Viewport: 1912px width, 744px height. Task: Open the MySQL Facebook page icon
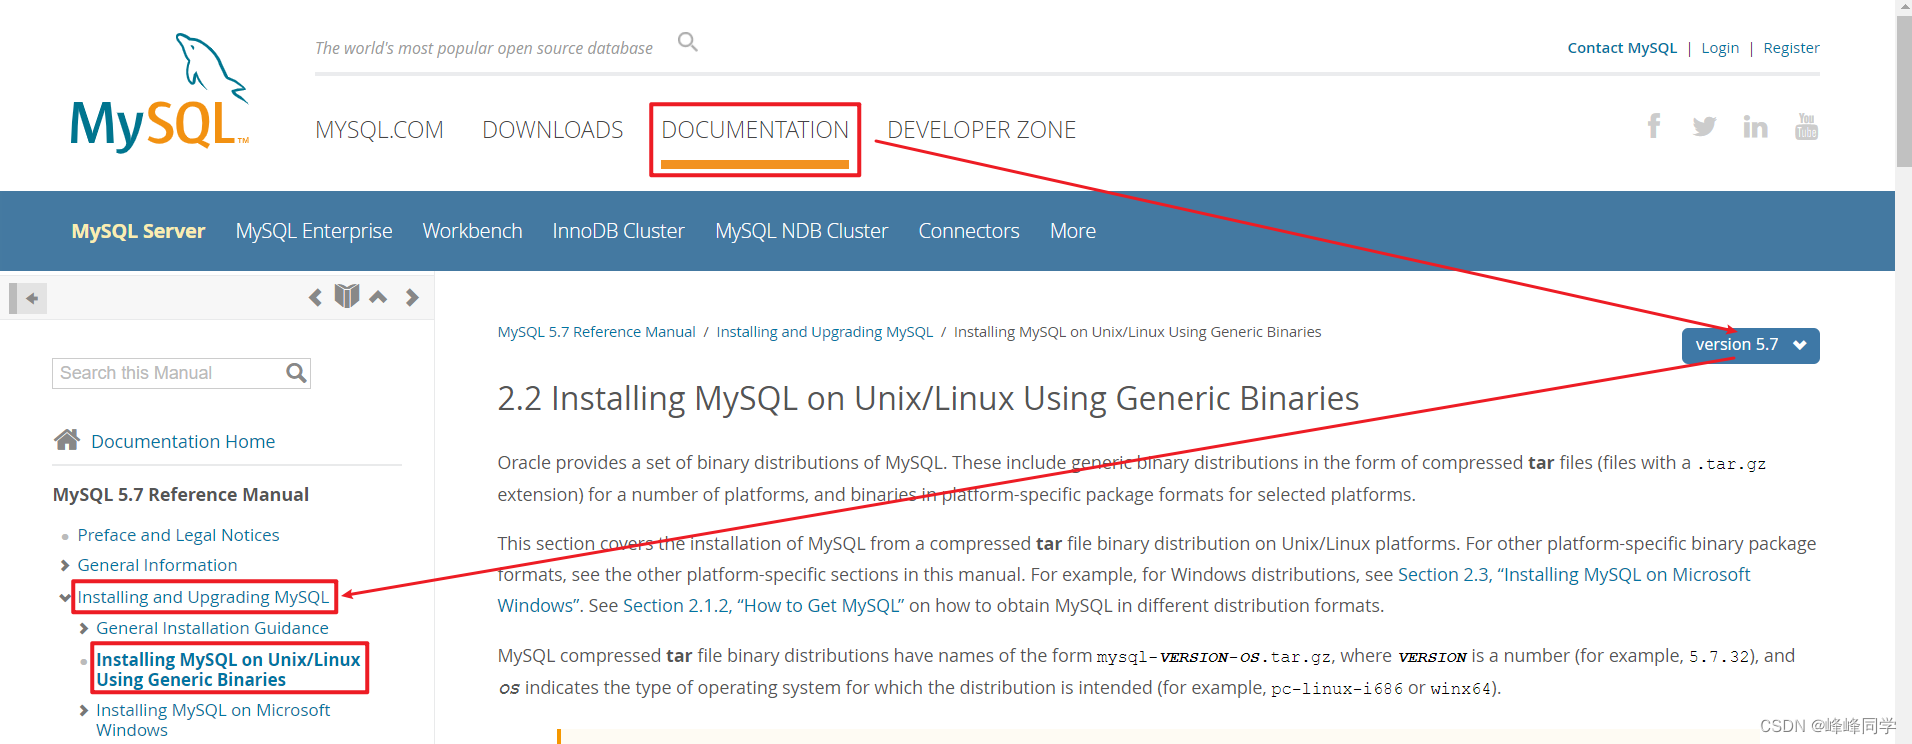tap(1654, 126)
